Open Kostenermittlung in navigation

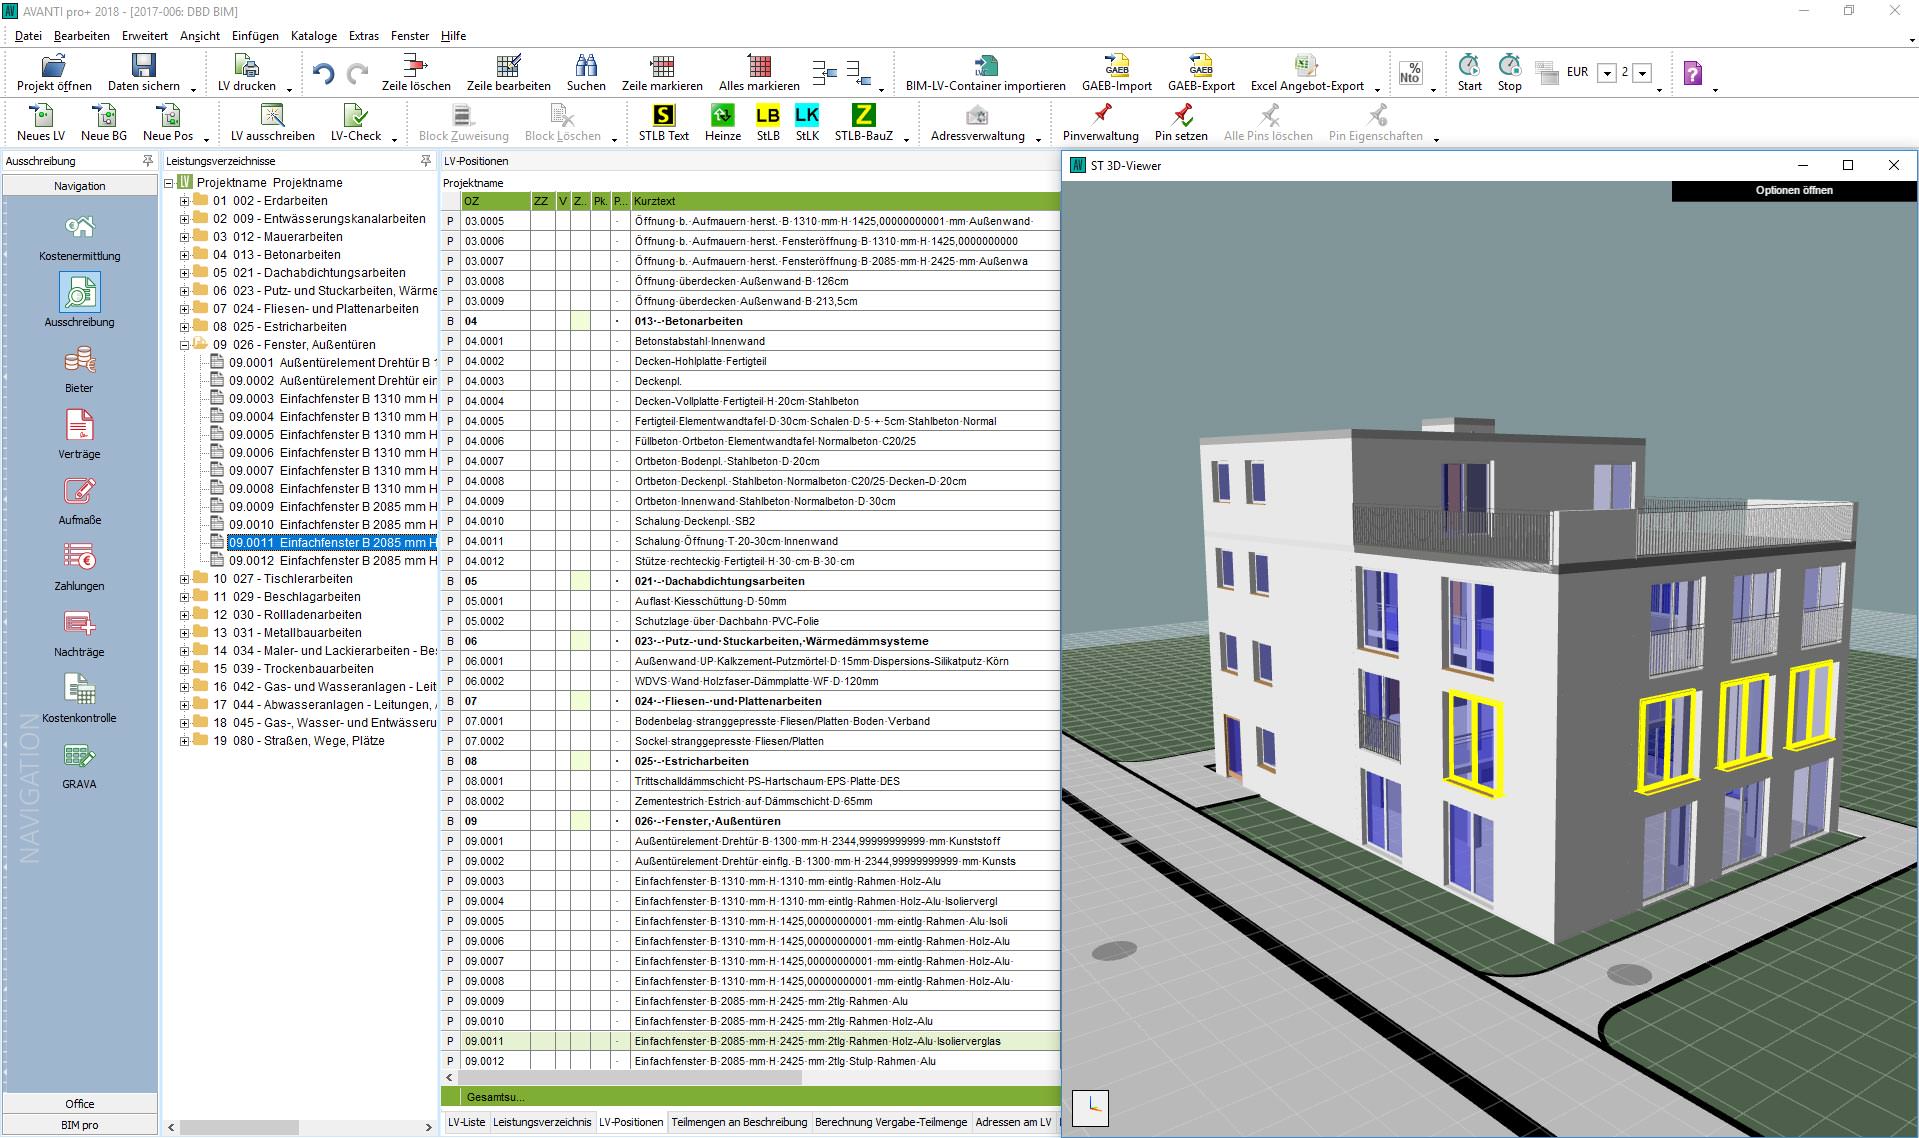point(79,236)
